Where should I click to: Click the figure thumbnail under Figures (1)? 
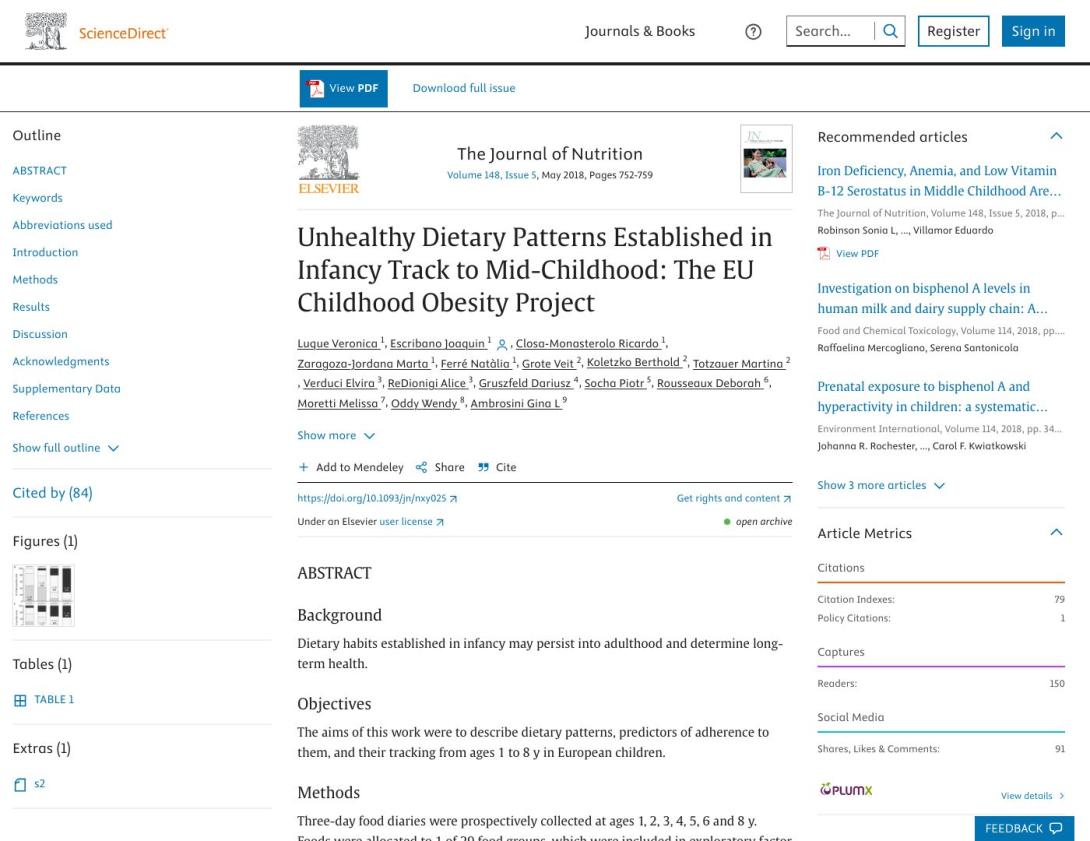tap(44, 594)
